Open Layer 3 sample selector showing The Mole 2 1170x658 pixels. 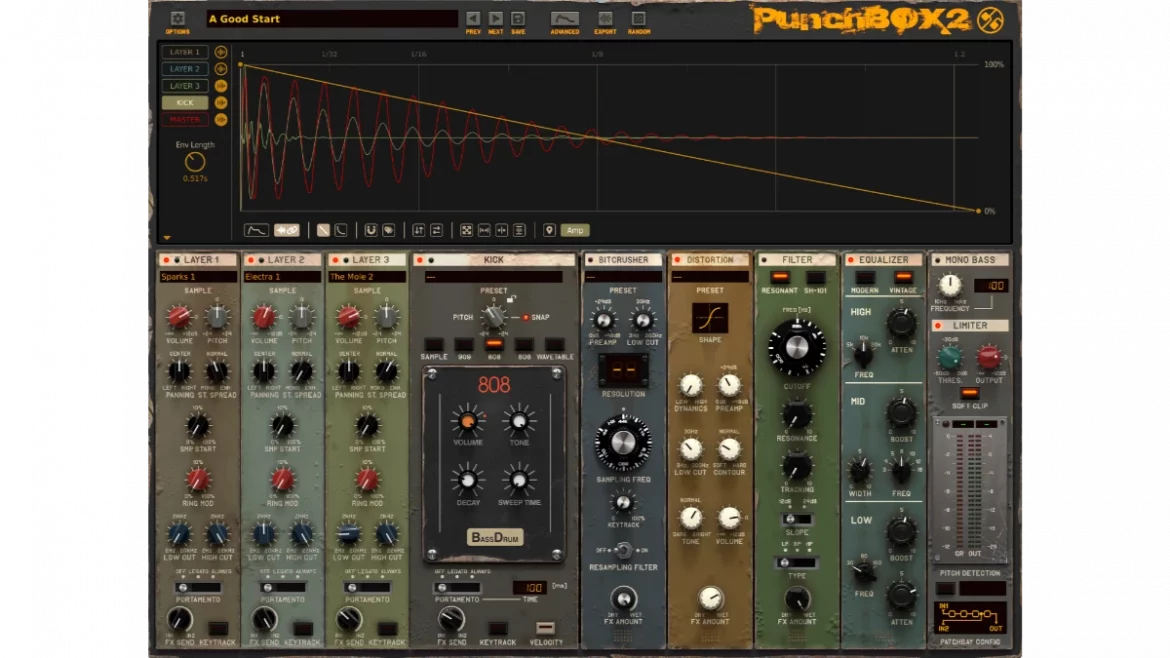pos(366,277)
